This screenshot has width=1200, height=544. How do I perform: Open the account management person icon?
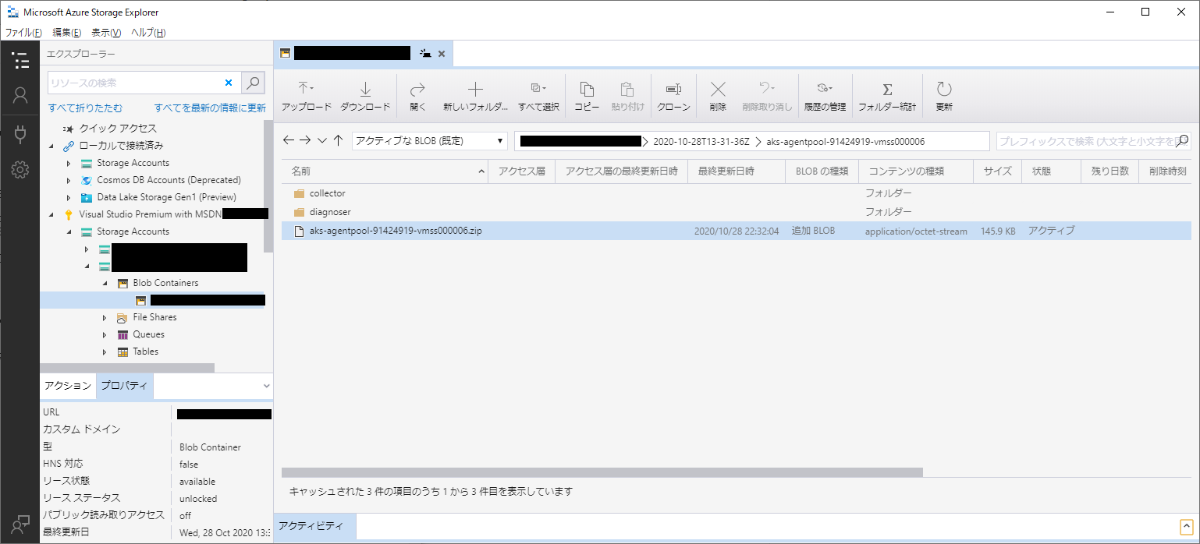tap(20, 95)
